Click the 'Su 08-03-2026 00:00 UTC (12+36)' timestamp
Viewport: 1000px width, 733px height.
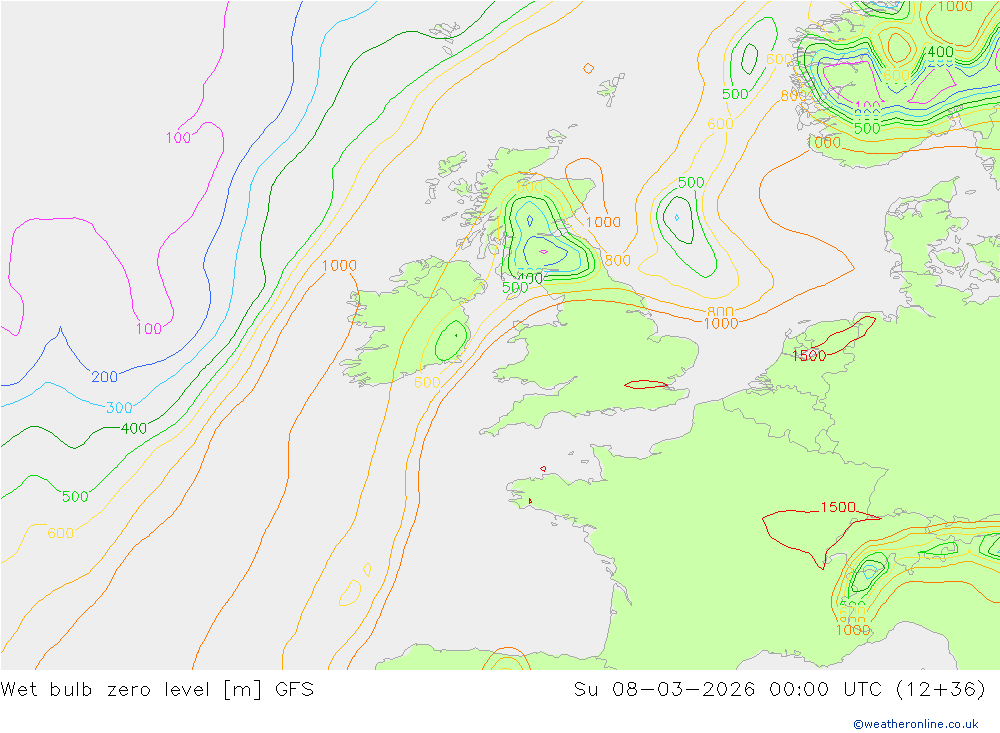point(779,690)
